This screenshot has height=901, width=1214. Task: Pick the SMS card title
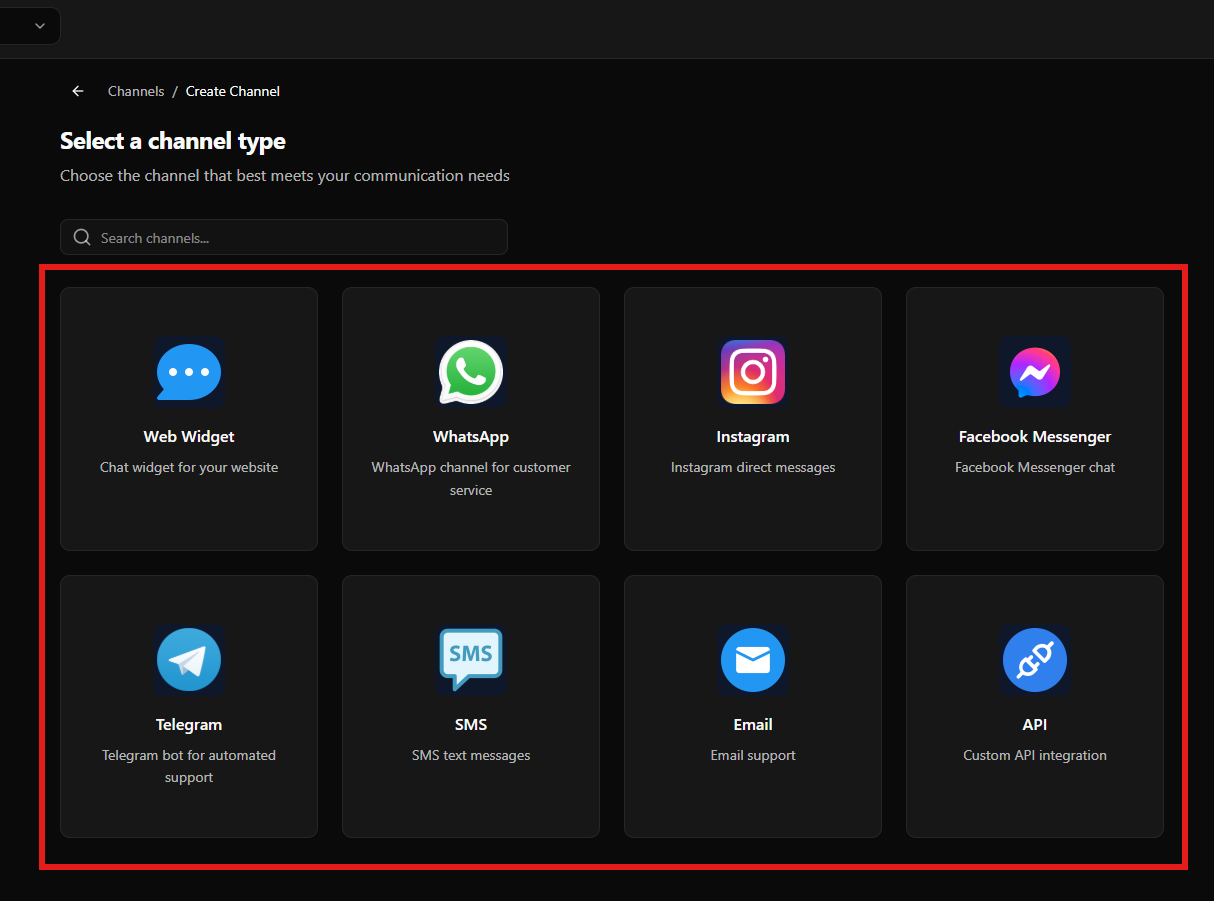[471, 725]
